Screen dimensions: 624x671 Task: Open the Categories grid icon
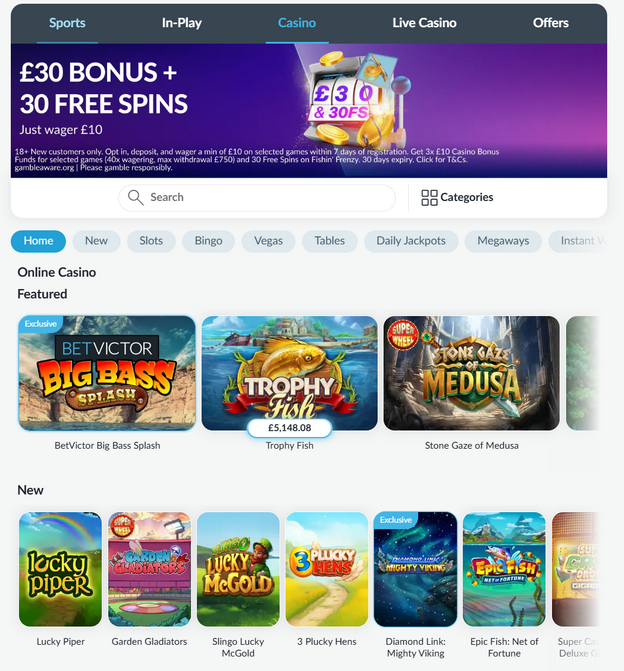(429, 197)
